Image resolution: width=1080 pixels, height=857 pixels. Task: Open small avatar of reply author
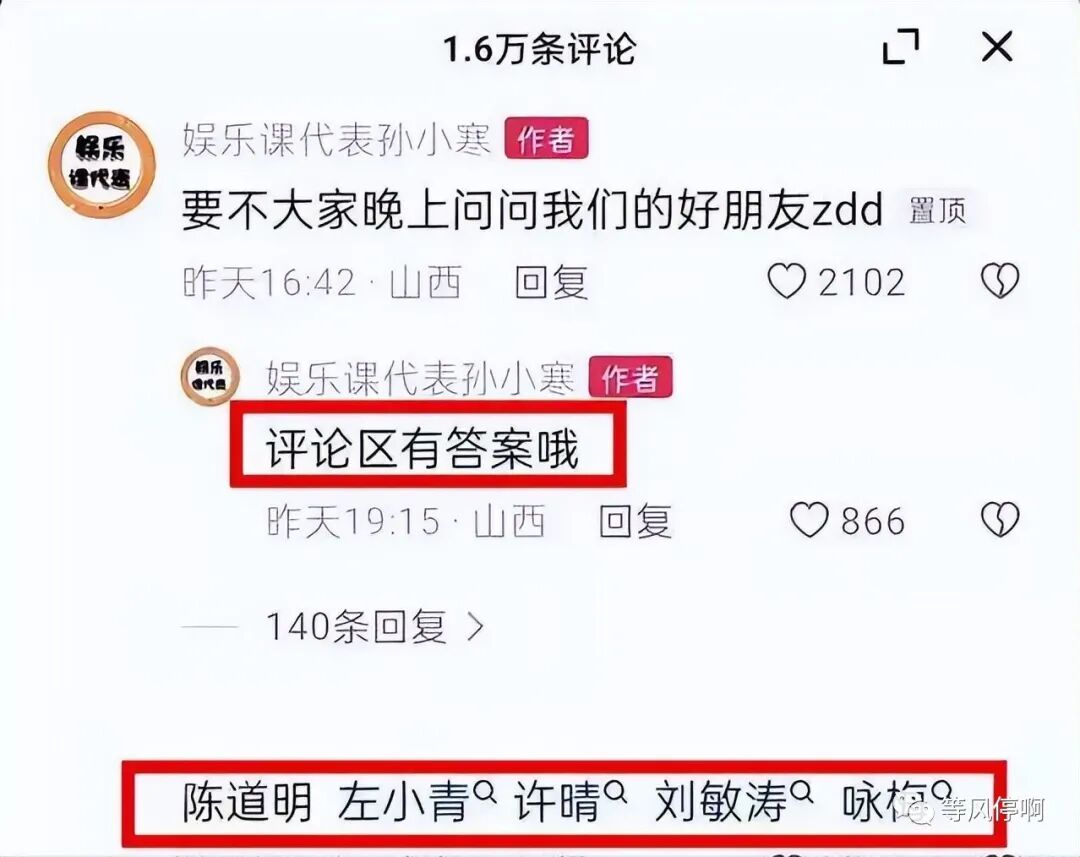210,376
